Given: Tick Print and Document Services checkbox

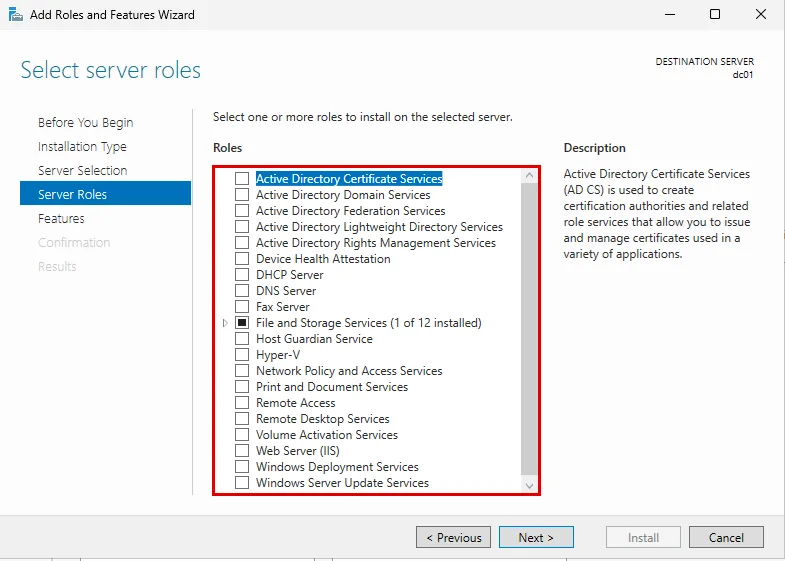Looking at the screenshot, I should pos(242,387).
